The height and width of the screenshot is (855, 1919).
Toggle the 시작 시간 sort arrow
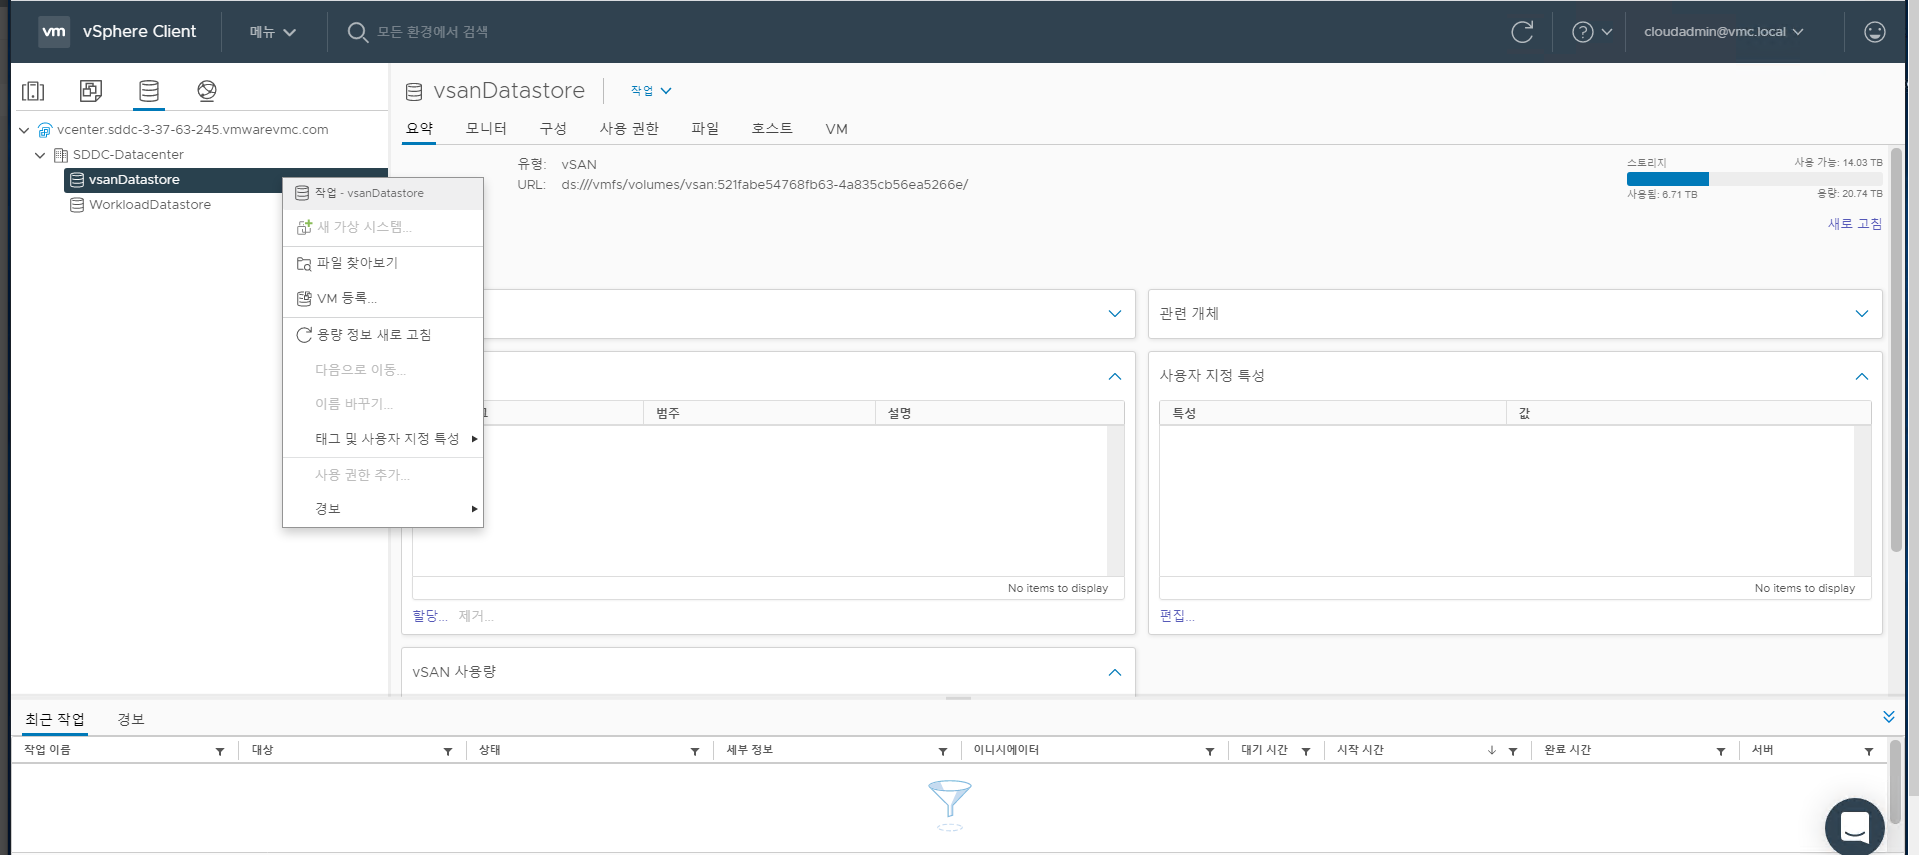[1492, 751]
